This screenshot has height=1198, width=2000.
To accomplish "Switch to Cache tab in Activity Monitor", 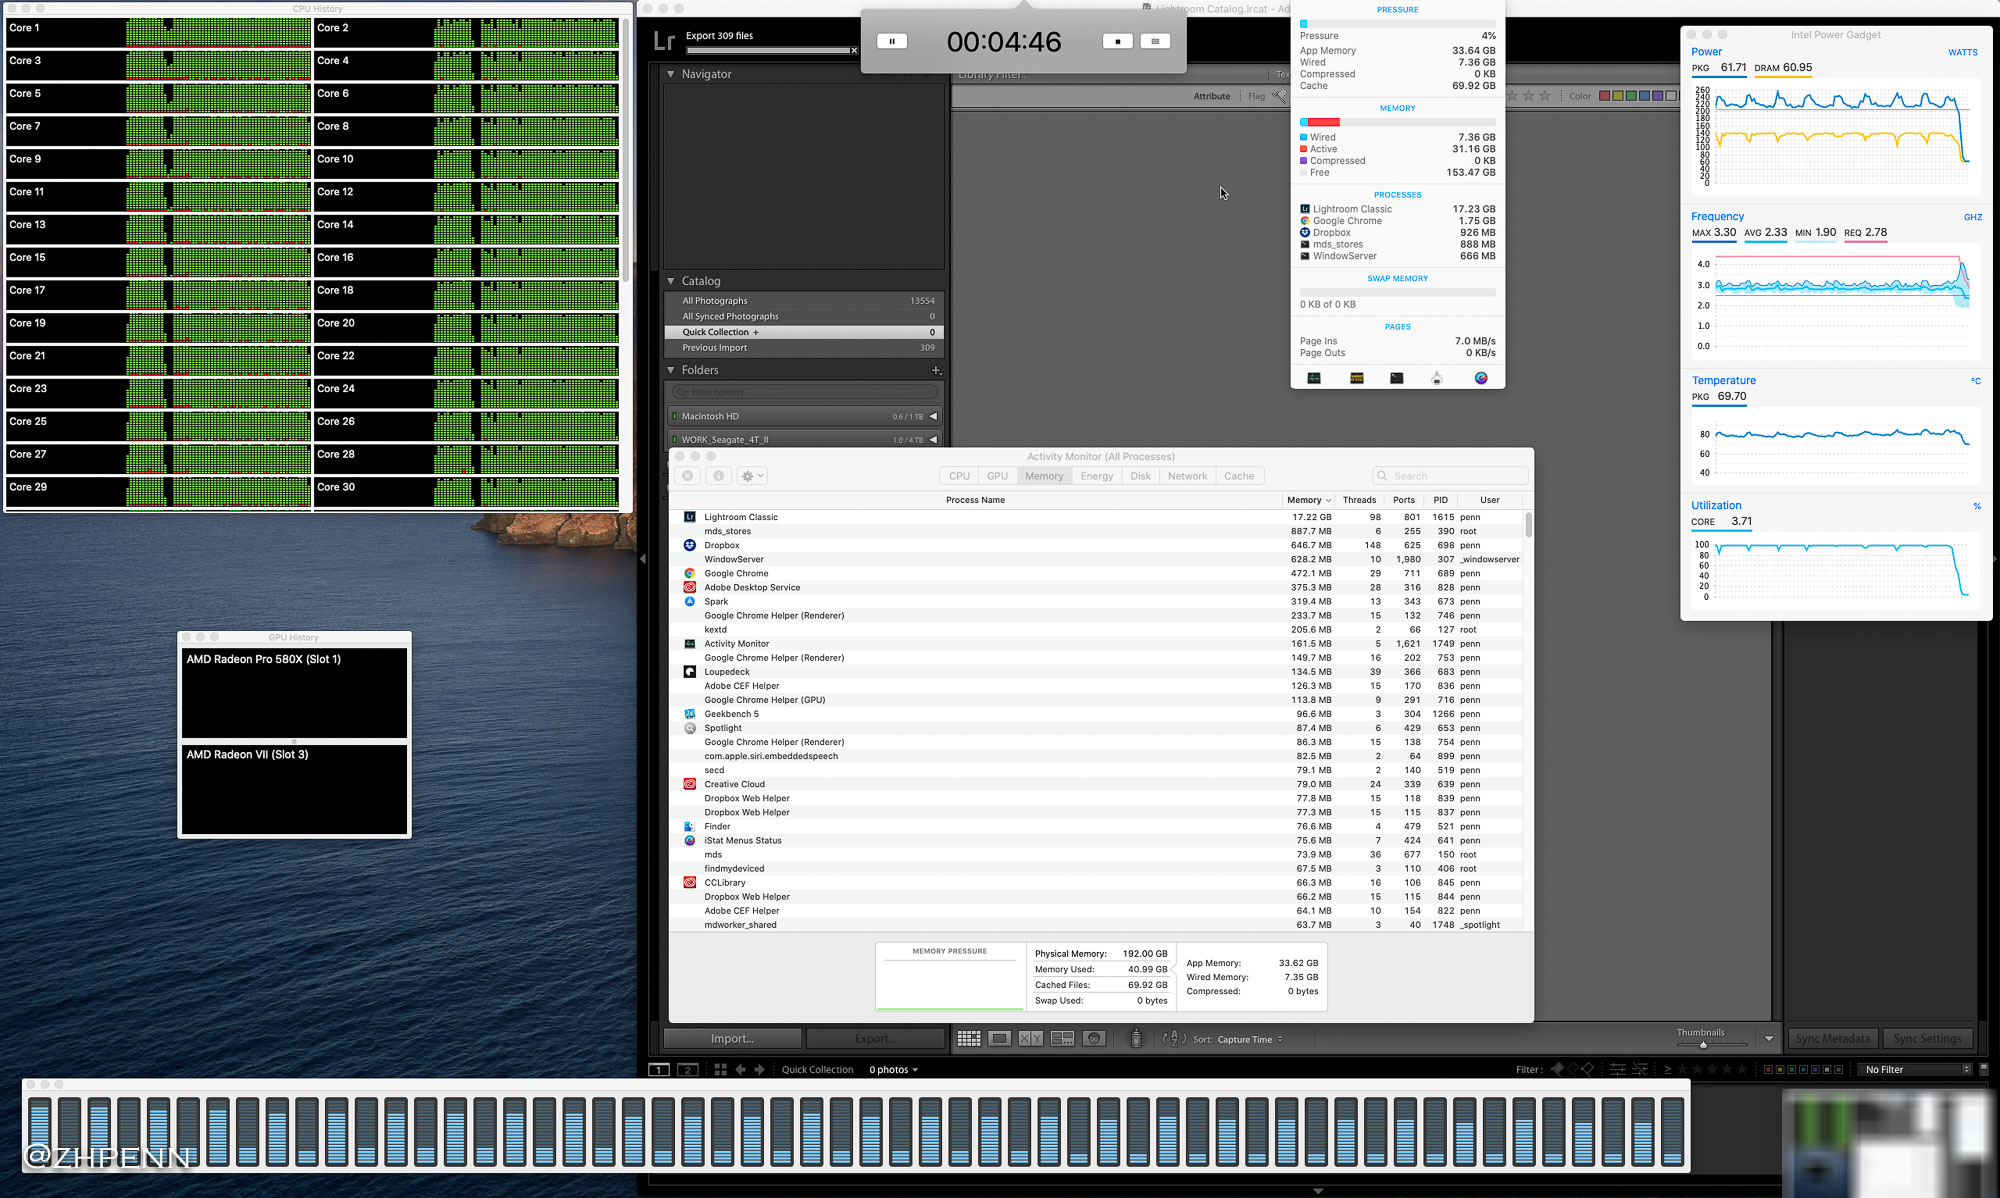I will [1239, 476].
